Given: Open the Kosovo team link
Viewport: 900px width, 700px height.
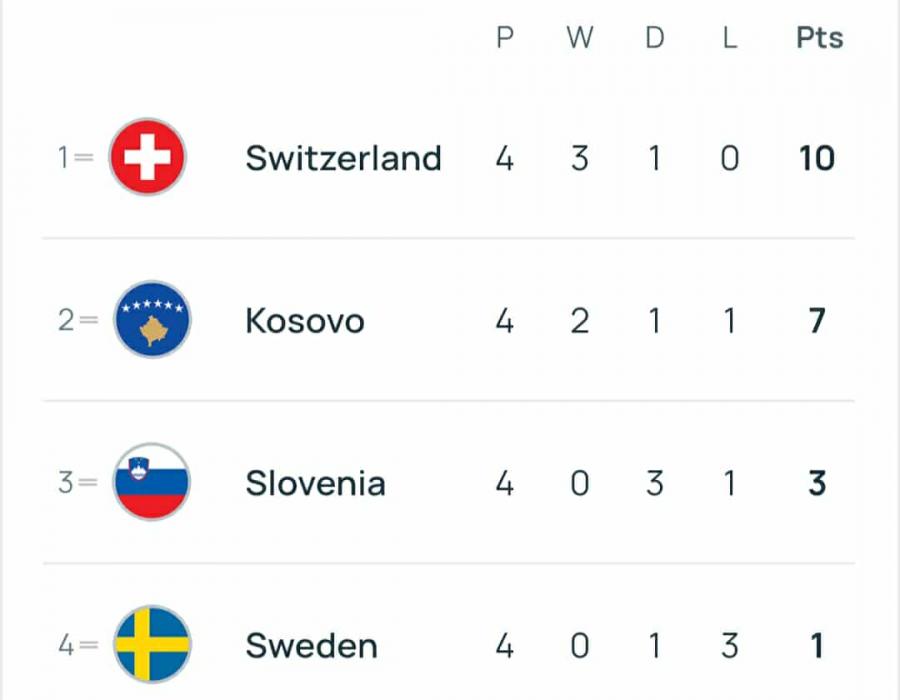Looking at the screenshot, I should tap(305, 321).
